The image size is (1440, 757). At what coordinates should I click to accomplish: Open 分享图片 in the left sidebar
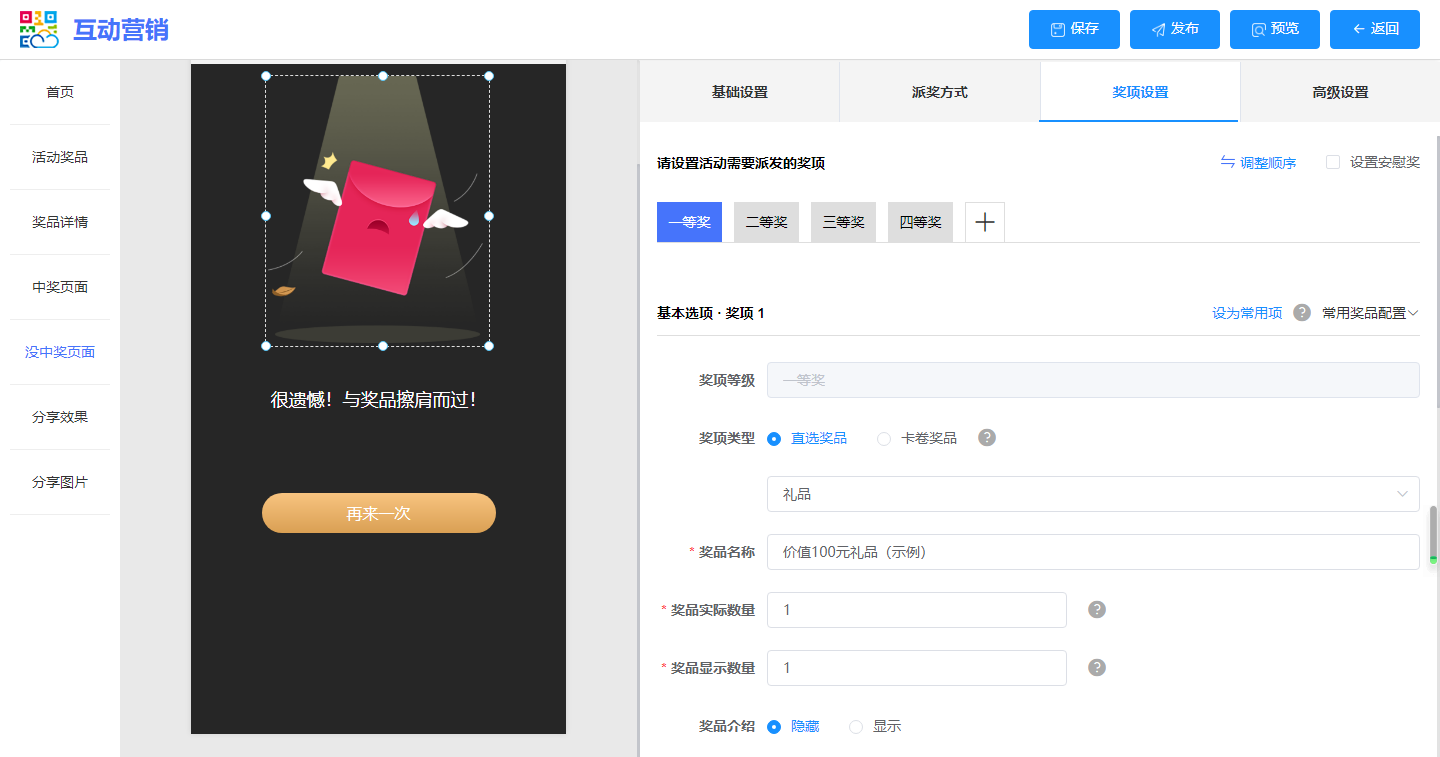click(60, 482)
